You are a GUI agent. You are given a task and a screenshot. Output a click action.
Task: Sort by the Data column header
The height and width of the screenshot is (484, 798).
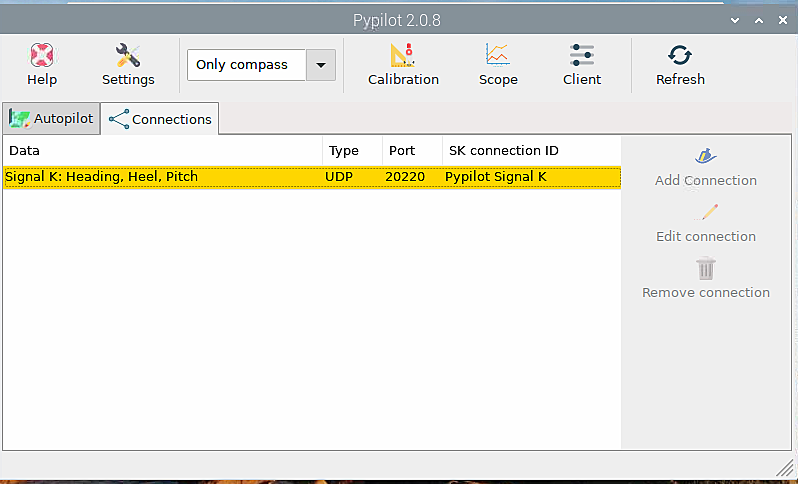click(160, 151)
